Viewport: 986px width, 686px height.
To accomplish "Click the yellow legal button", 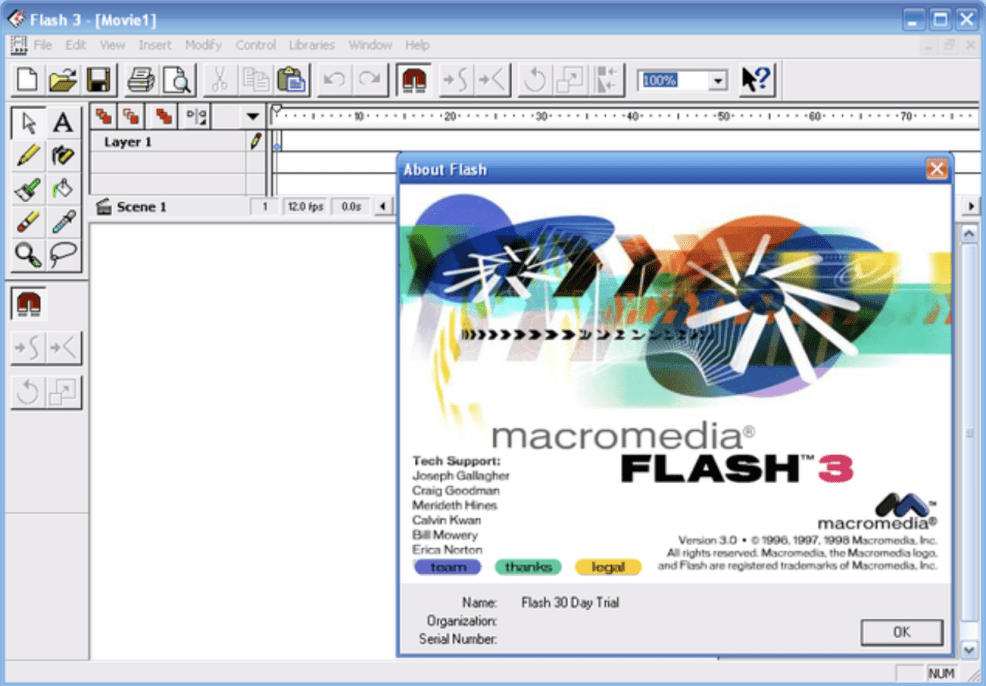I will pos(608,567).
